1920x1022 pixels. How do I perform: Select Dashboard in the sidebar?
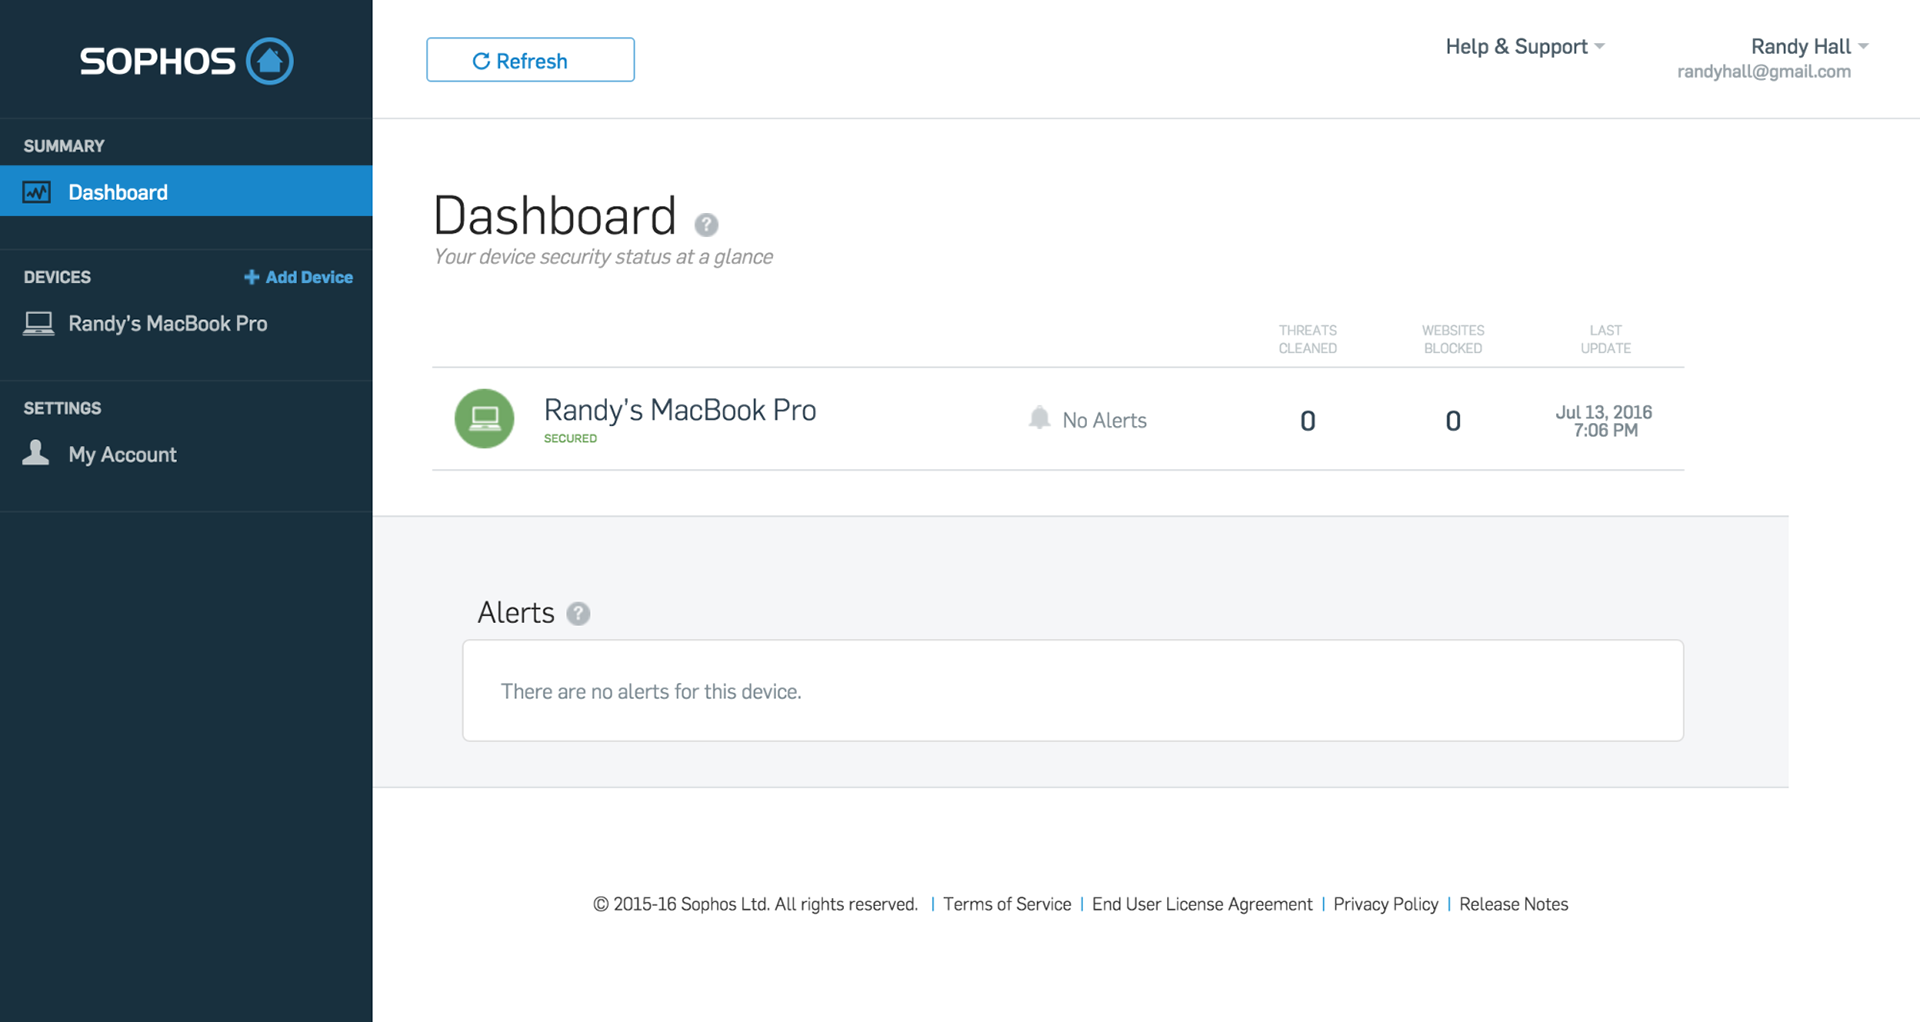pos(186,191)
